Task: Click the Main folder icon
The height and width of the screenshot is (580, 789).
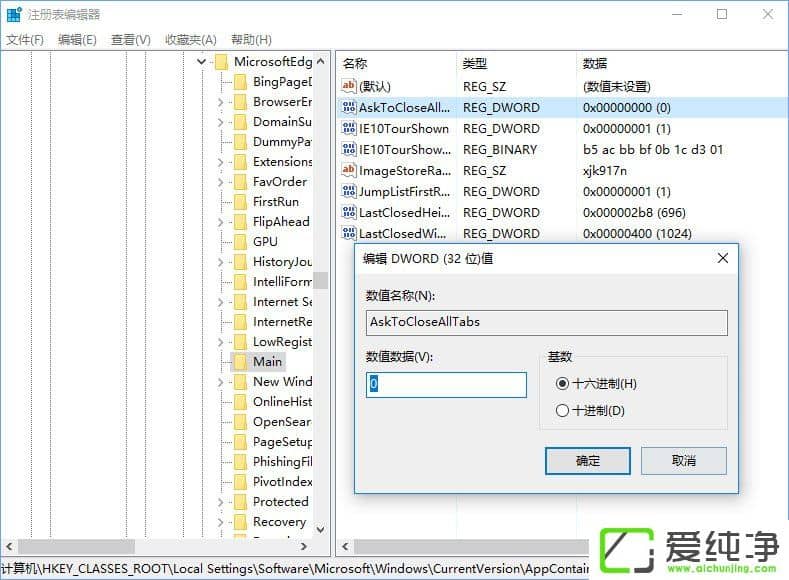Action: coord(241,362)
